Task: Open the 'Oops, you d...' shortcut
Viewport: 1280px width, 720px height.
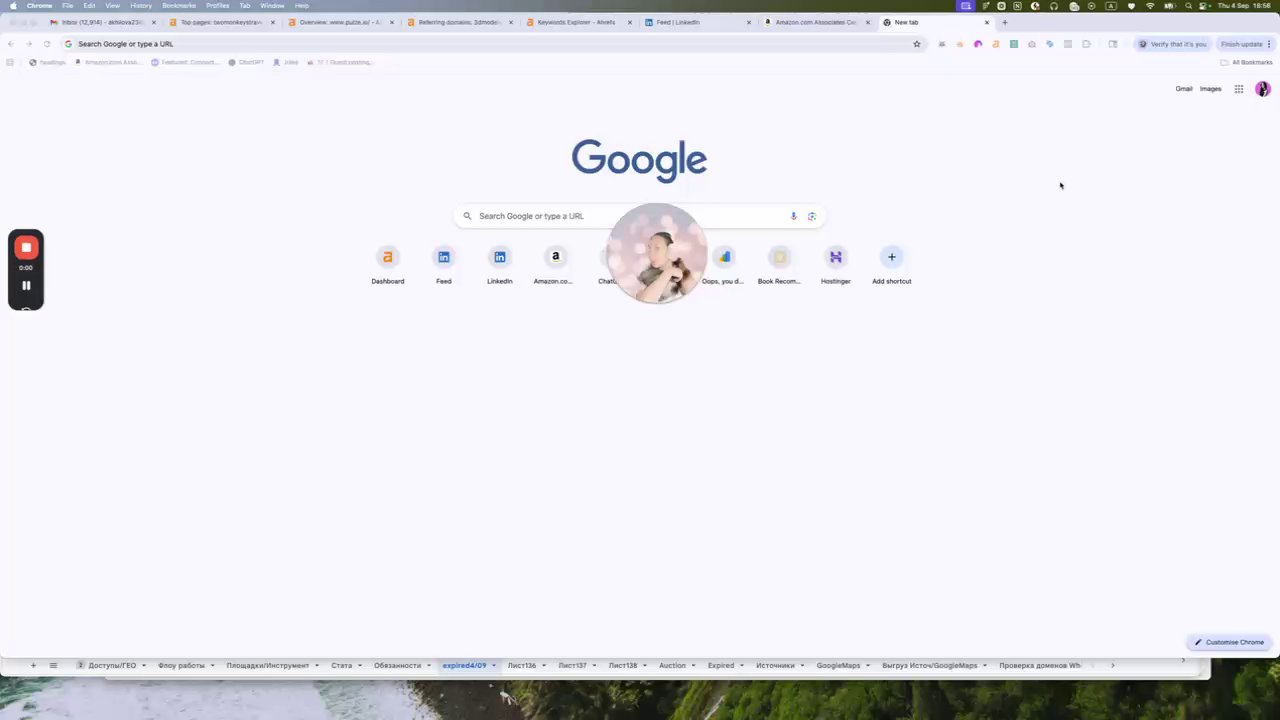Action: pos(723,266)
